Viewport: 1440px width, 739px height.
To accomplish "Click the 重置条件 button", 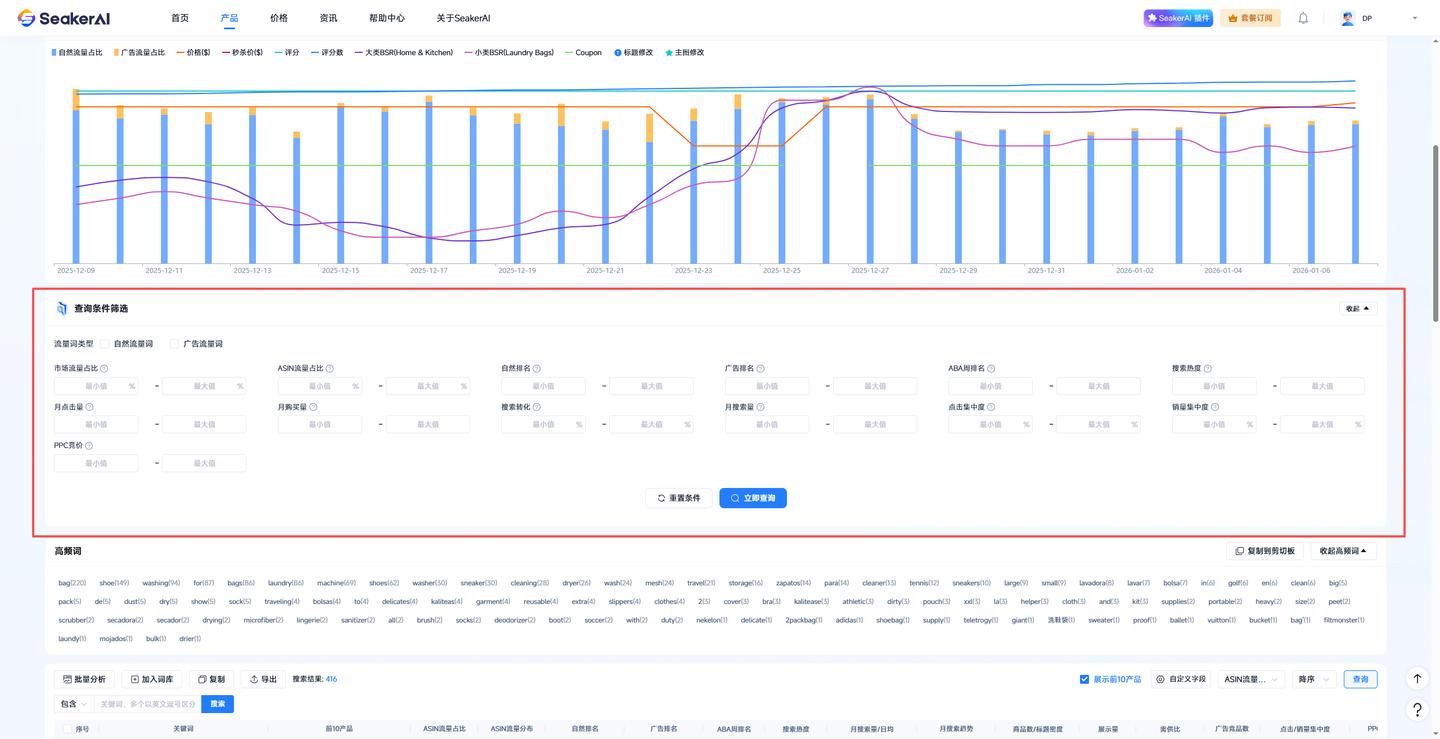I will (679, 498).
